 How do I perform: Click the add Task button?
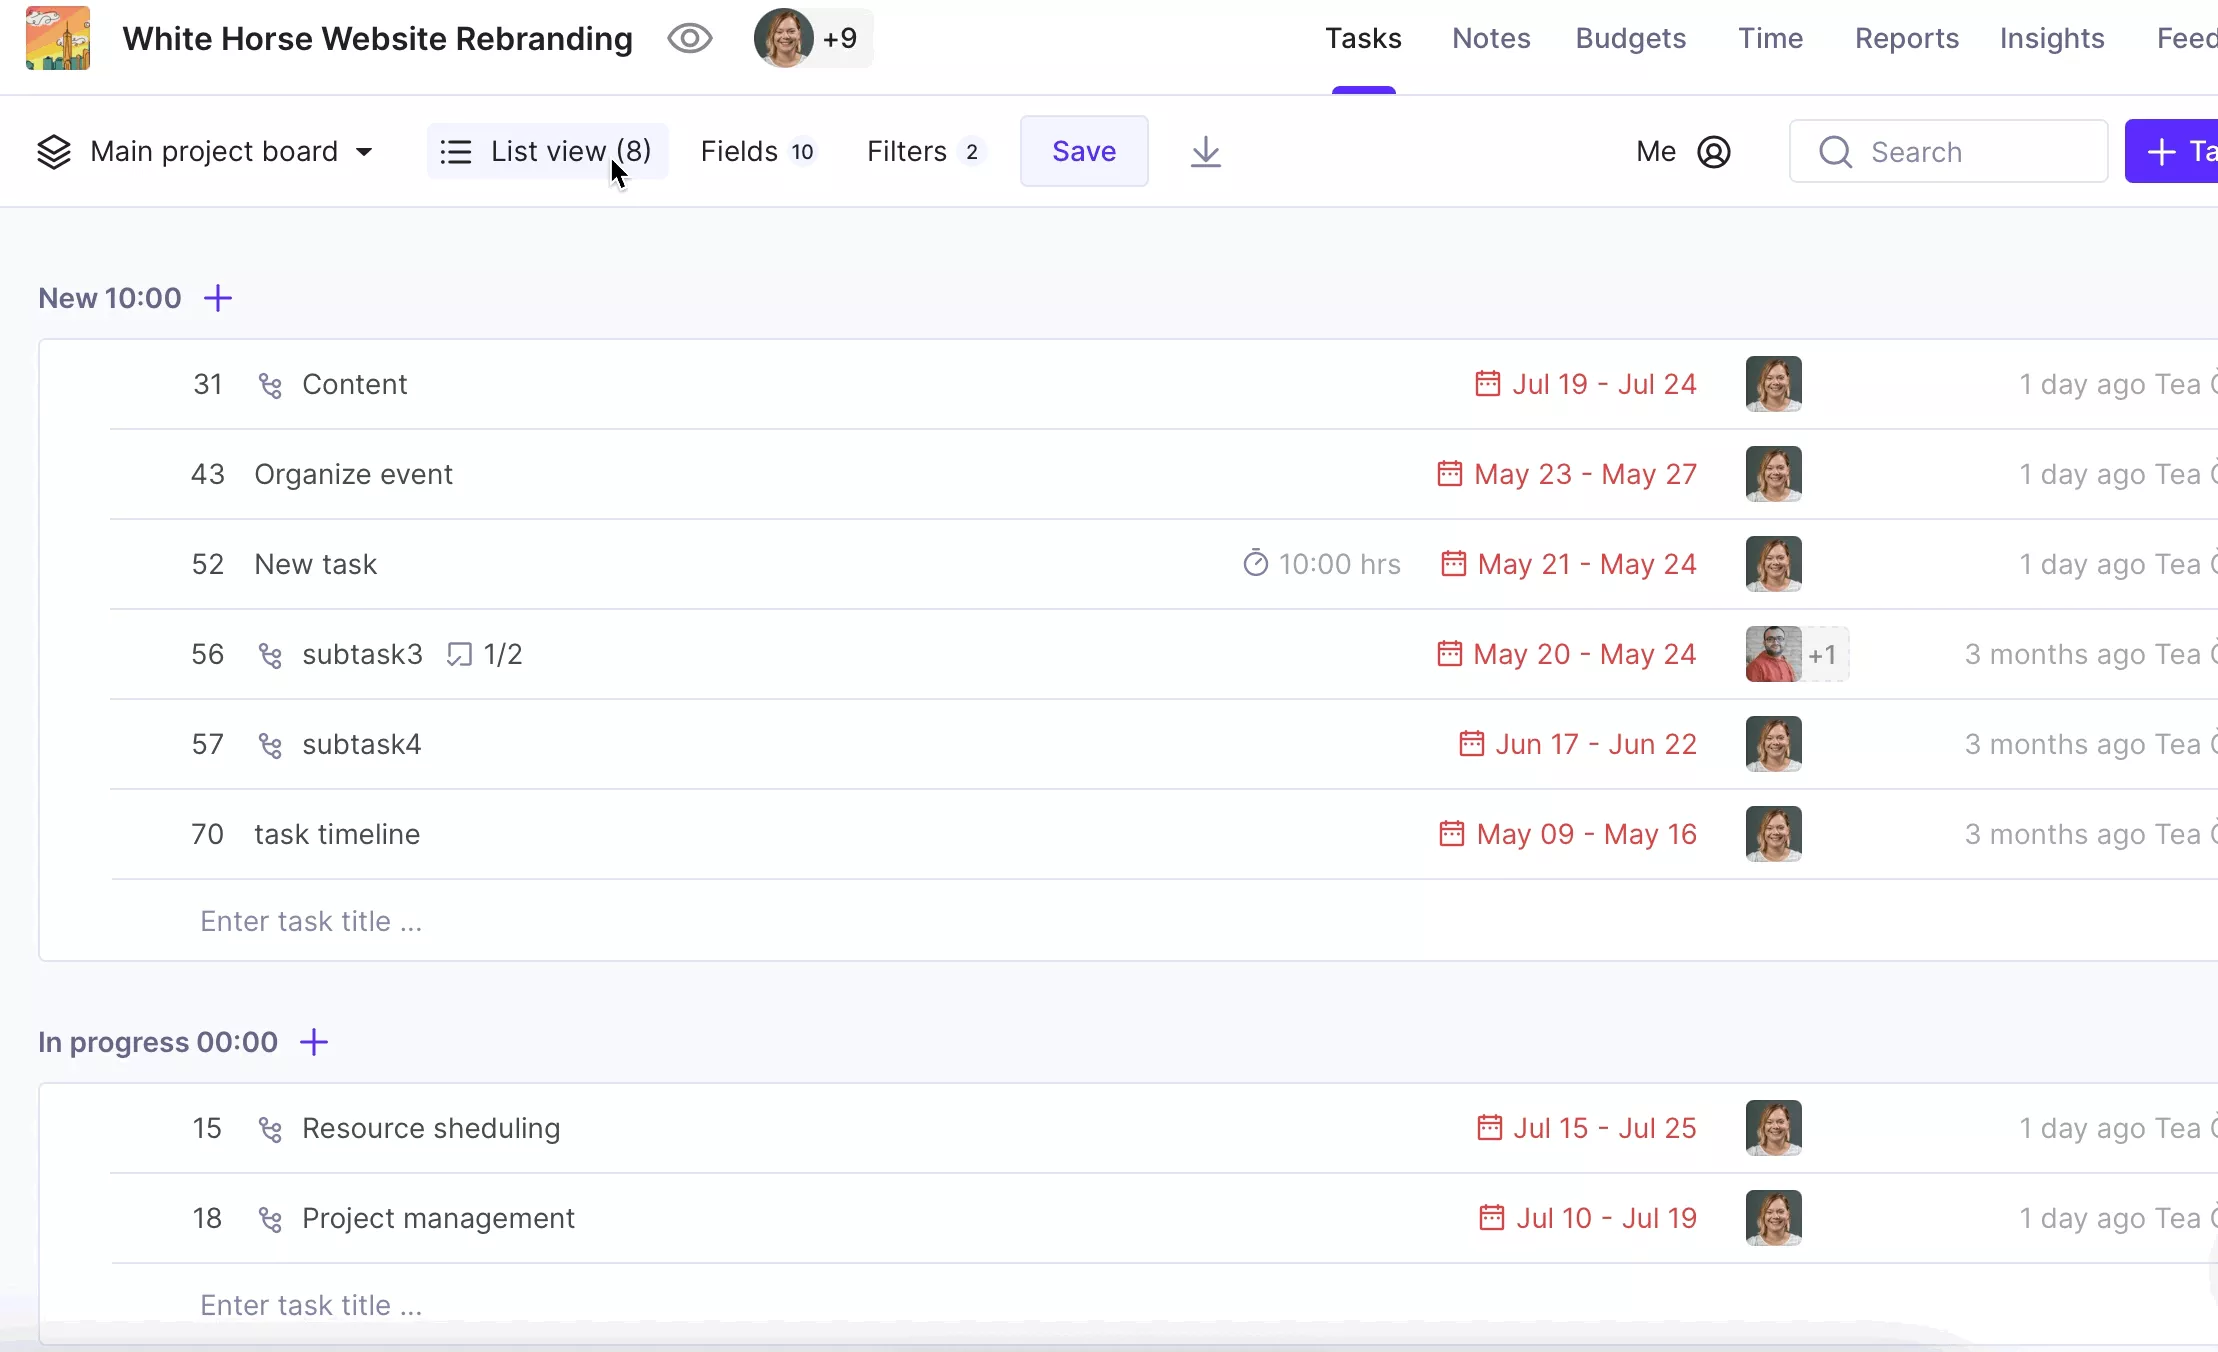click(x=2172, y=151)
